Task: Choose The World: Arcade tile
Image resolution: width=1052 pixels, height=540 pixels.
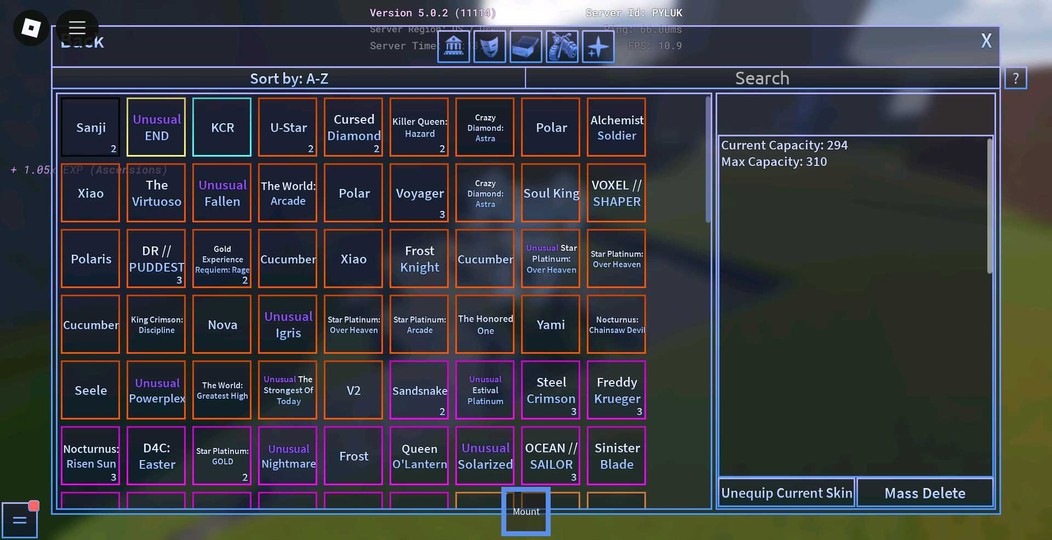Action: point(288,193)
